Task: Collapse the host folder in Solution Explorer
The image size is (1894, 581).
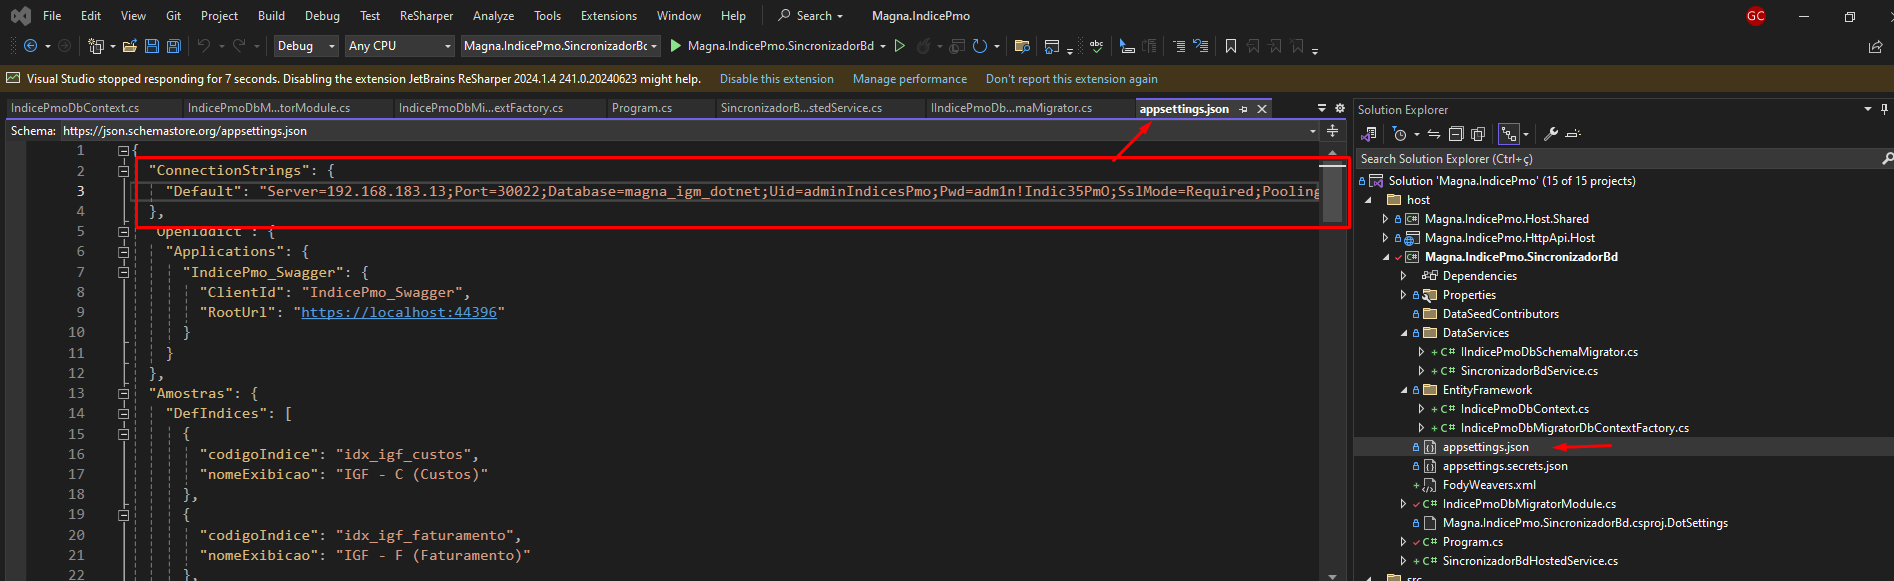Action: pyautogui.click(x=1369, y=200)
